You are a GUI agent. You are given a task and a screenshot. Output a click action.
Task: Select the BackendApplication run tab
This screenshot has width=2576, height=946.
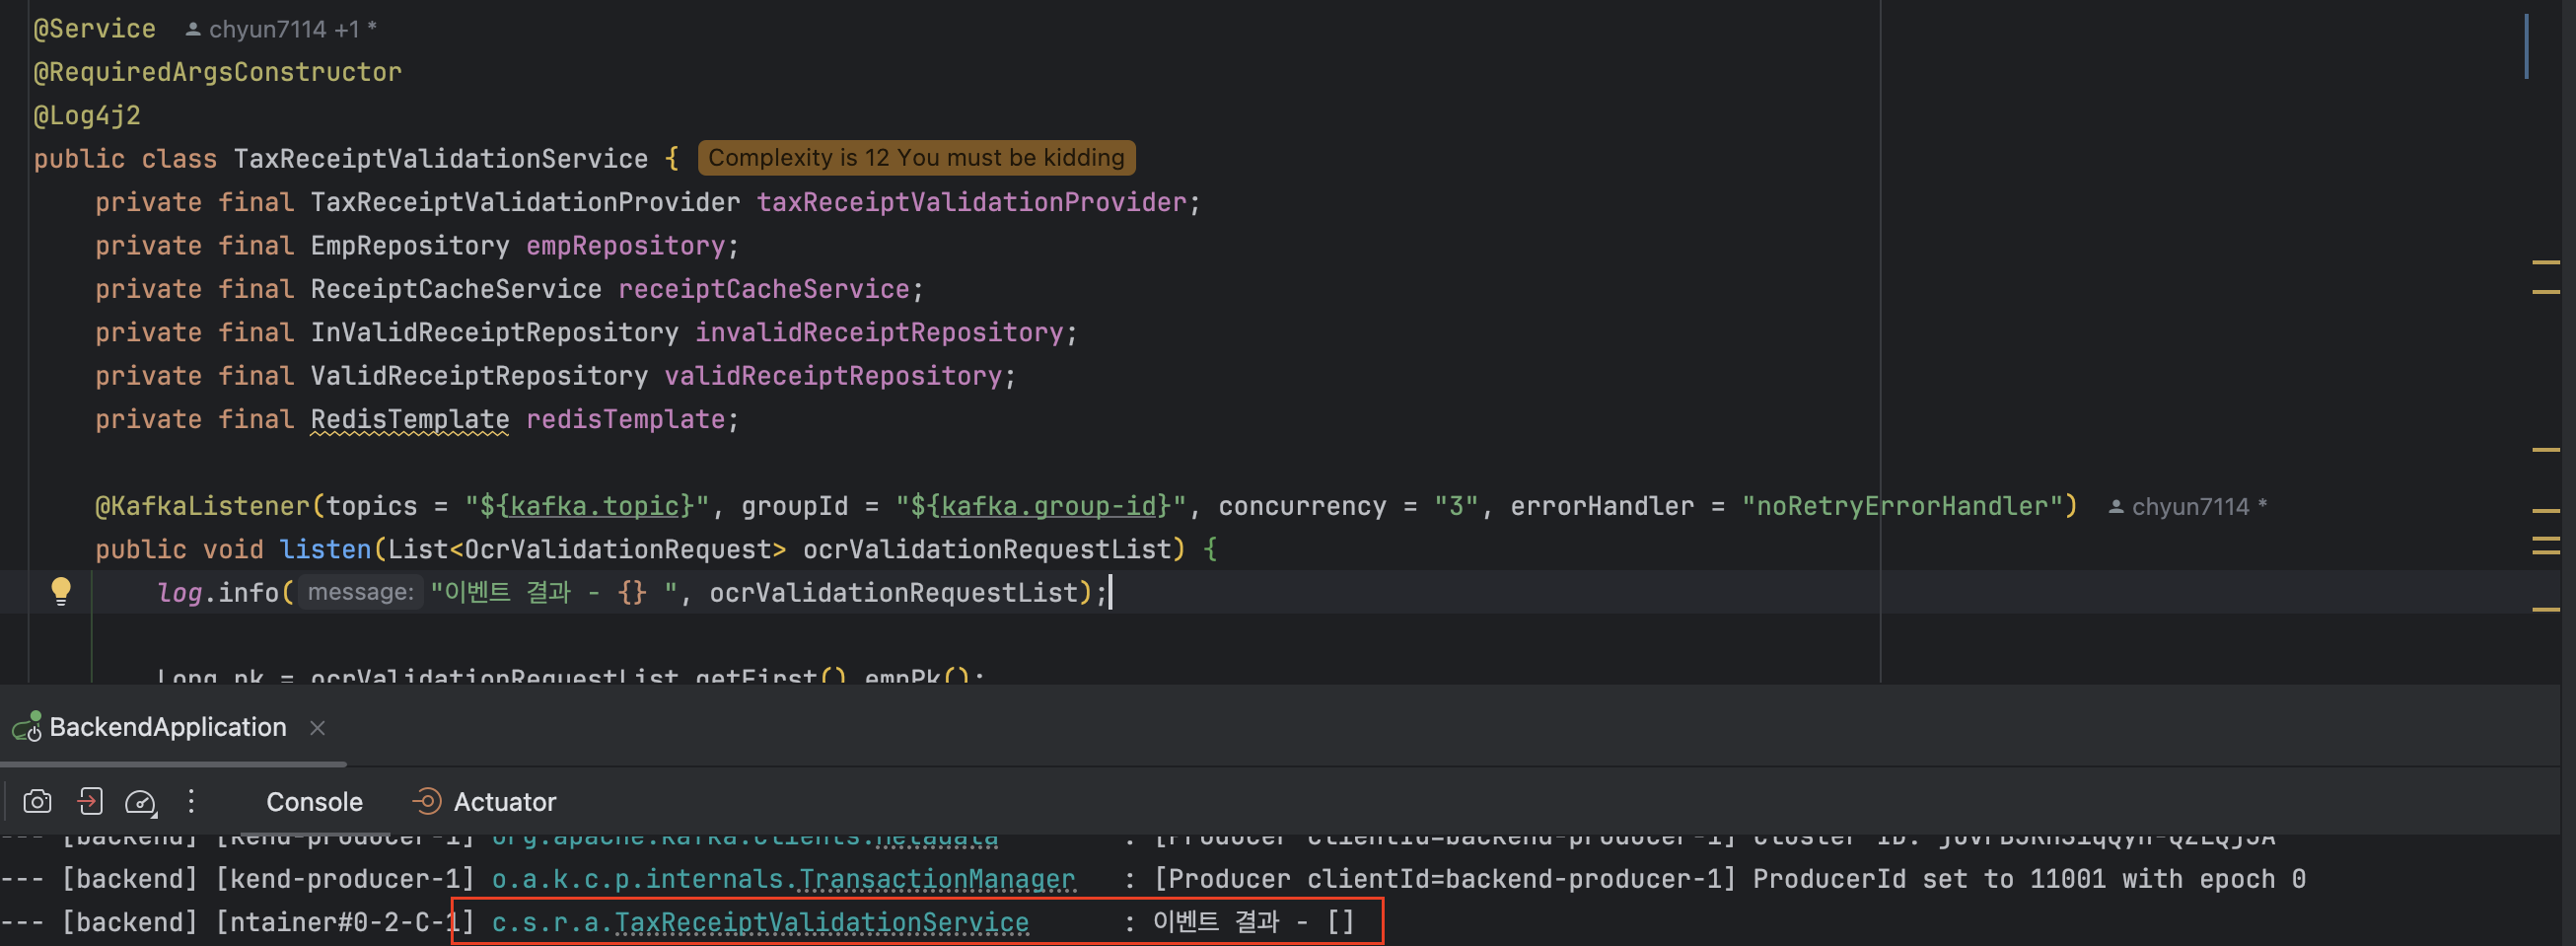(x=167, y=727)
